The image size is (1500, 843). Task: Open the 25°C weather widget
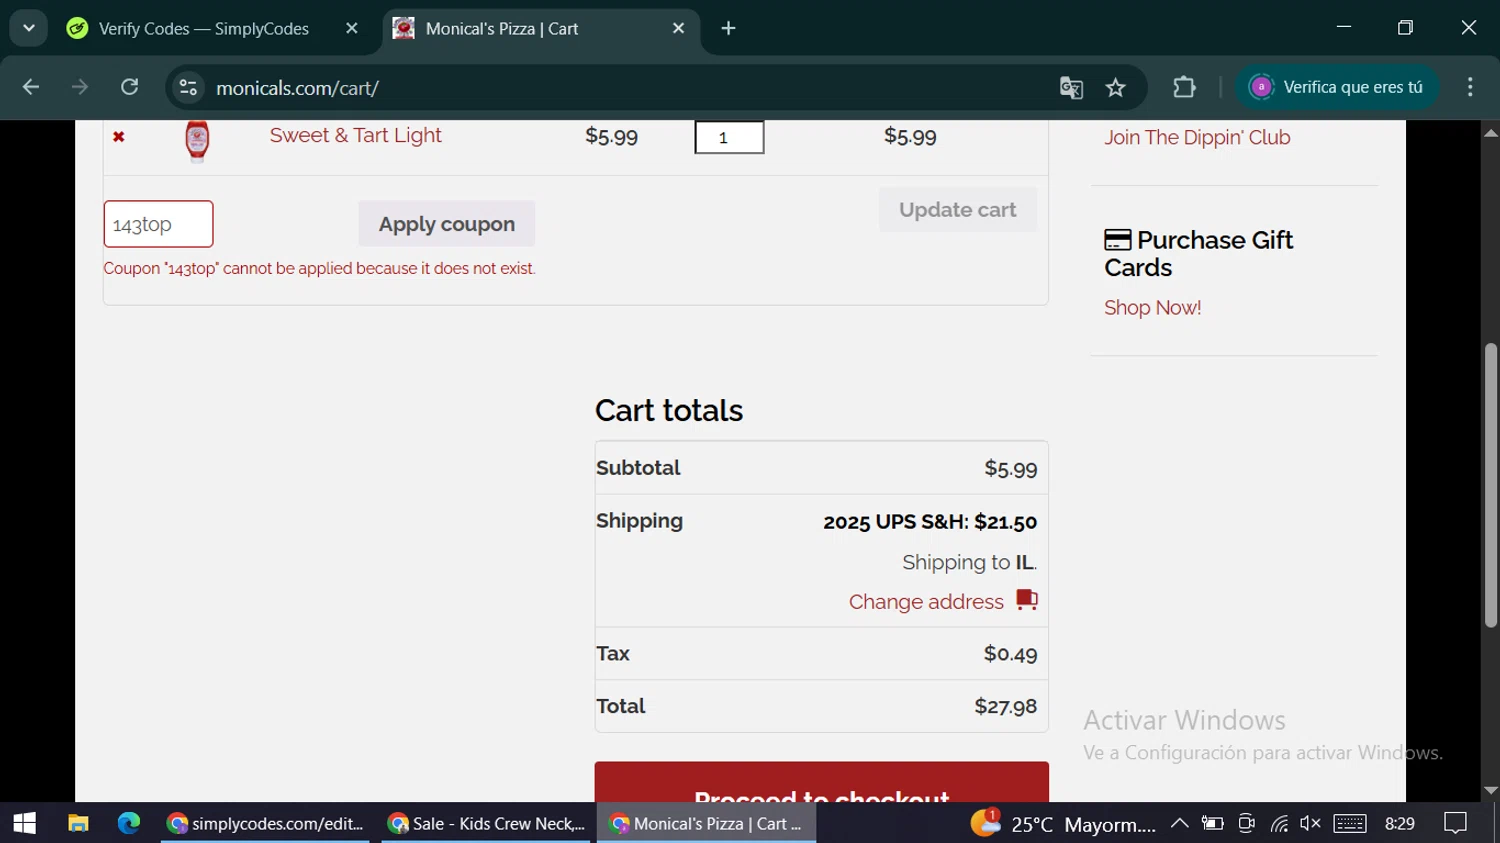point(1062,824)
